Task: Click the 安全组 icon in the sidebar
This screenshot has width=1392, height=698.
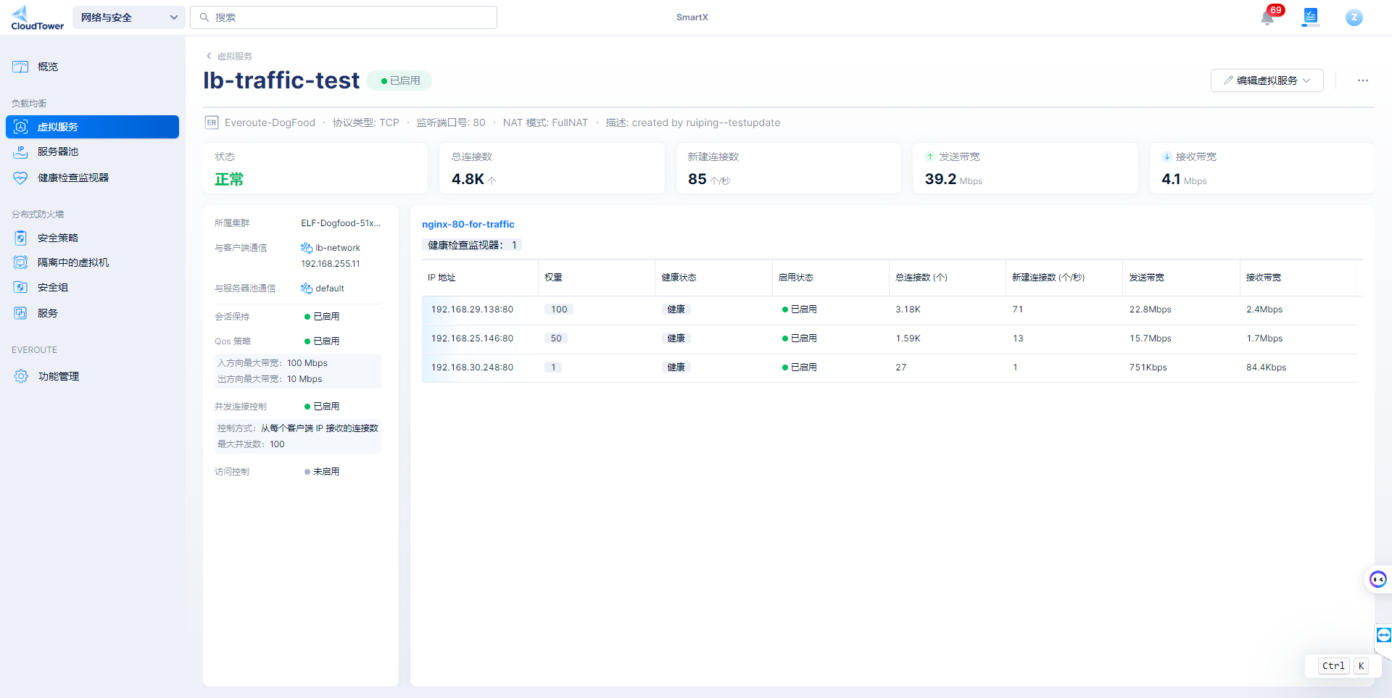Action: point(22,286)
